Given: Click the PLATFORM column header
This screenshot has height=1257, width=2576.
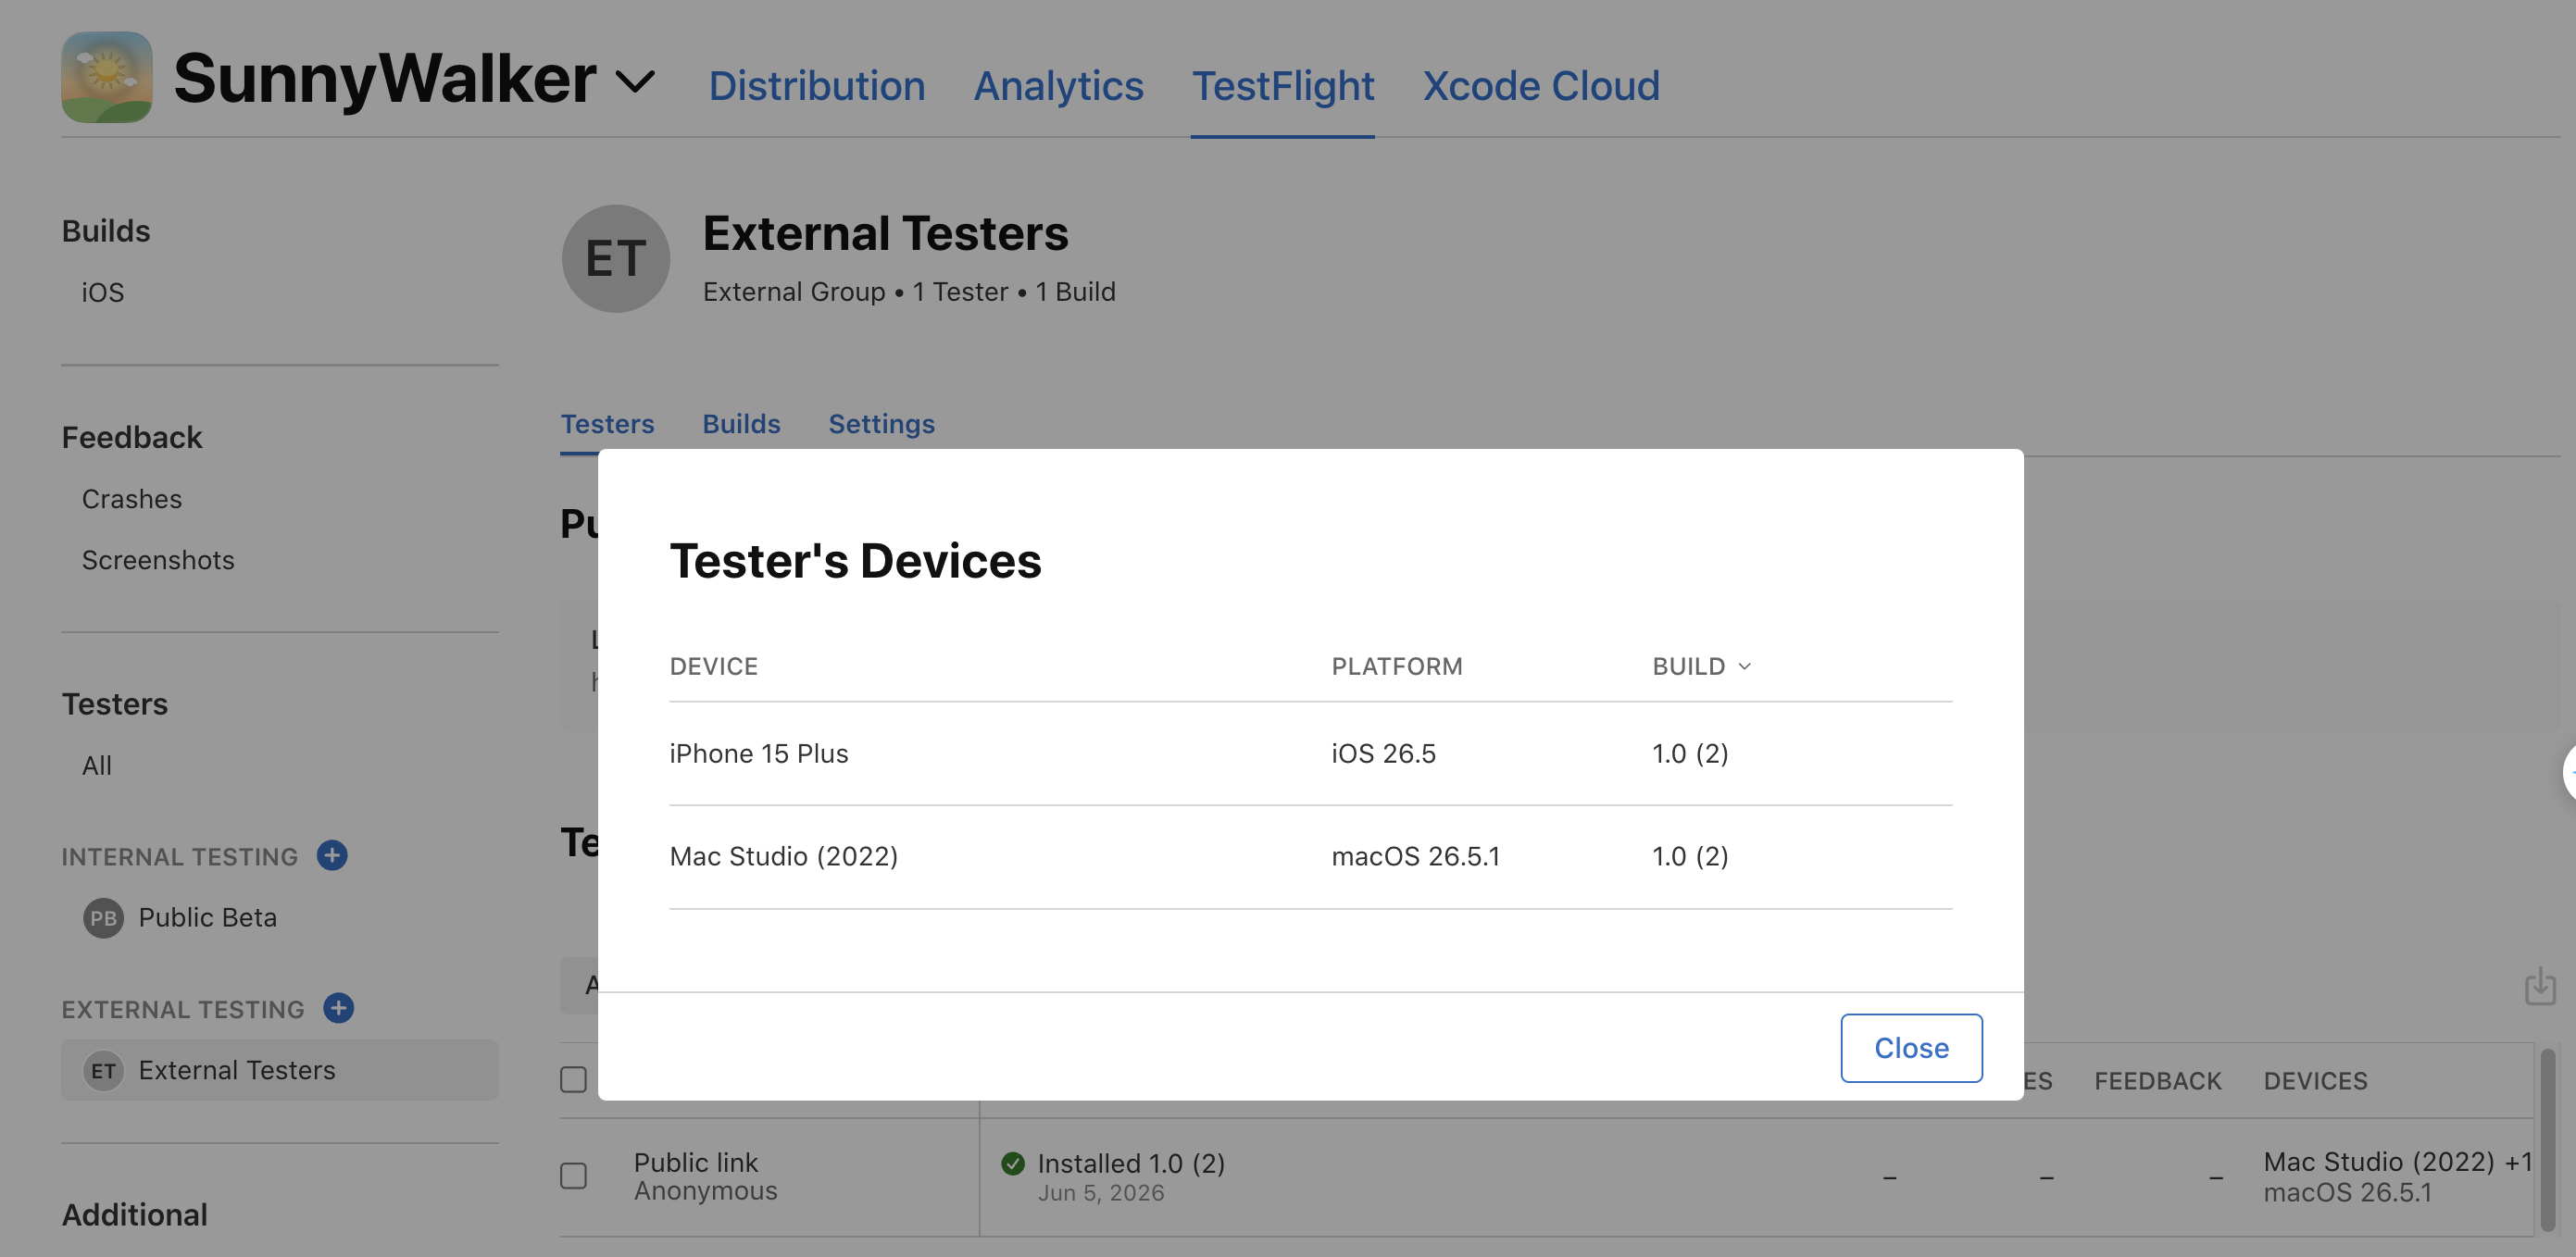Looking at the screenshot, I should point(1396,666).
